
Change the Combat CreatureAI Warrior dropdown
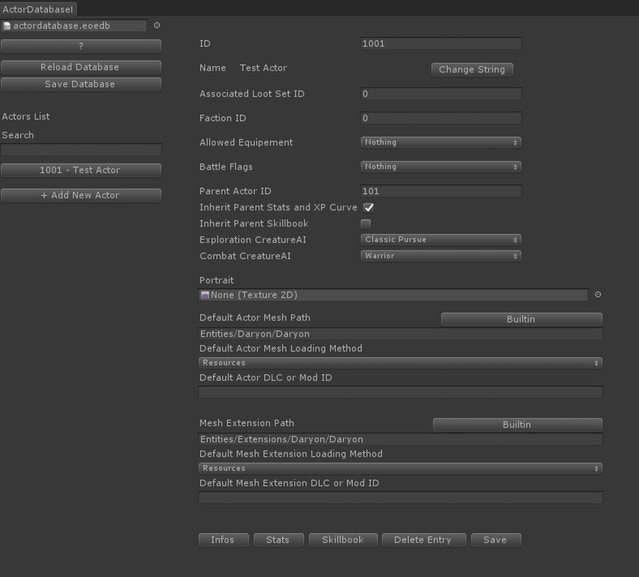pyautogui.click(x=440, y=256)
